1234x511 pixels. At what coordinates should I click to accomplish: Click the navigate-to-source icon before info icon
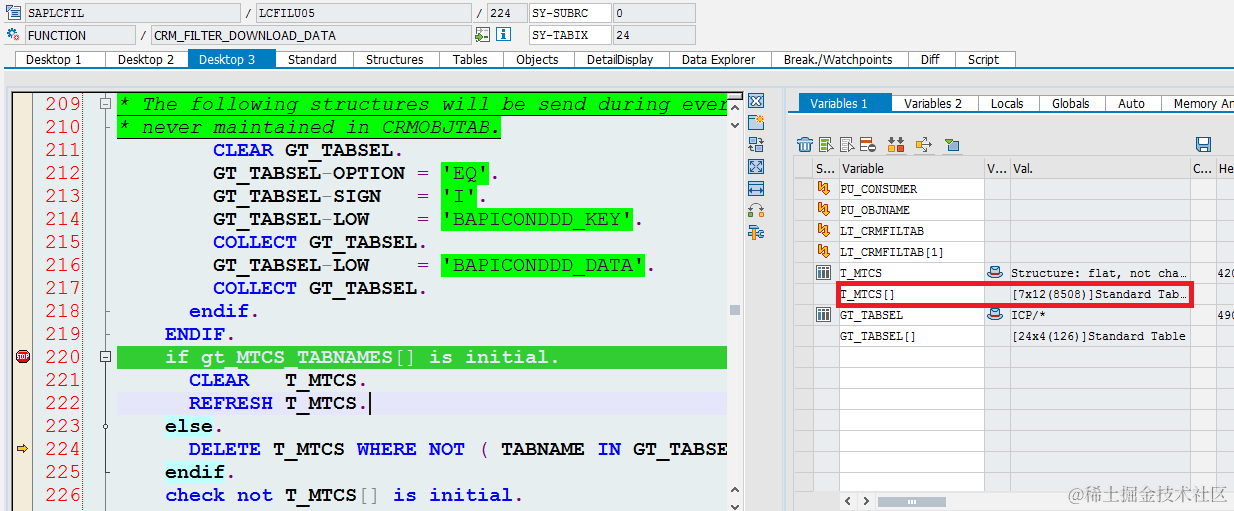pos(483,35)
